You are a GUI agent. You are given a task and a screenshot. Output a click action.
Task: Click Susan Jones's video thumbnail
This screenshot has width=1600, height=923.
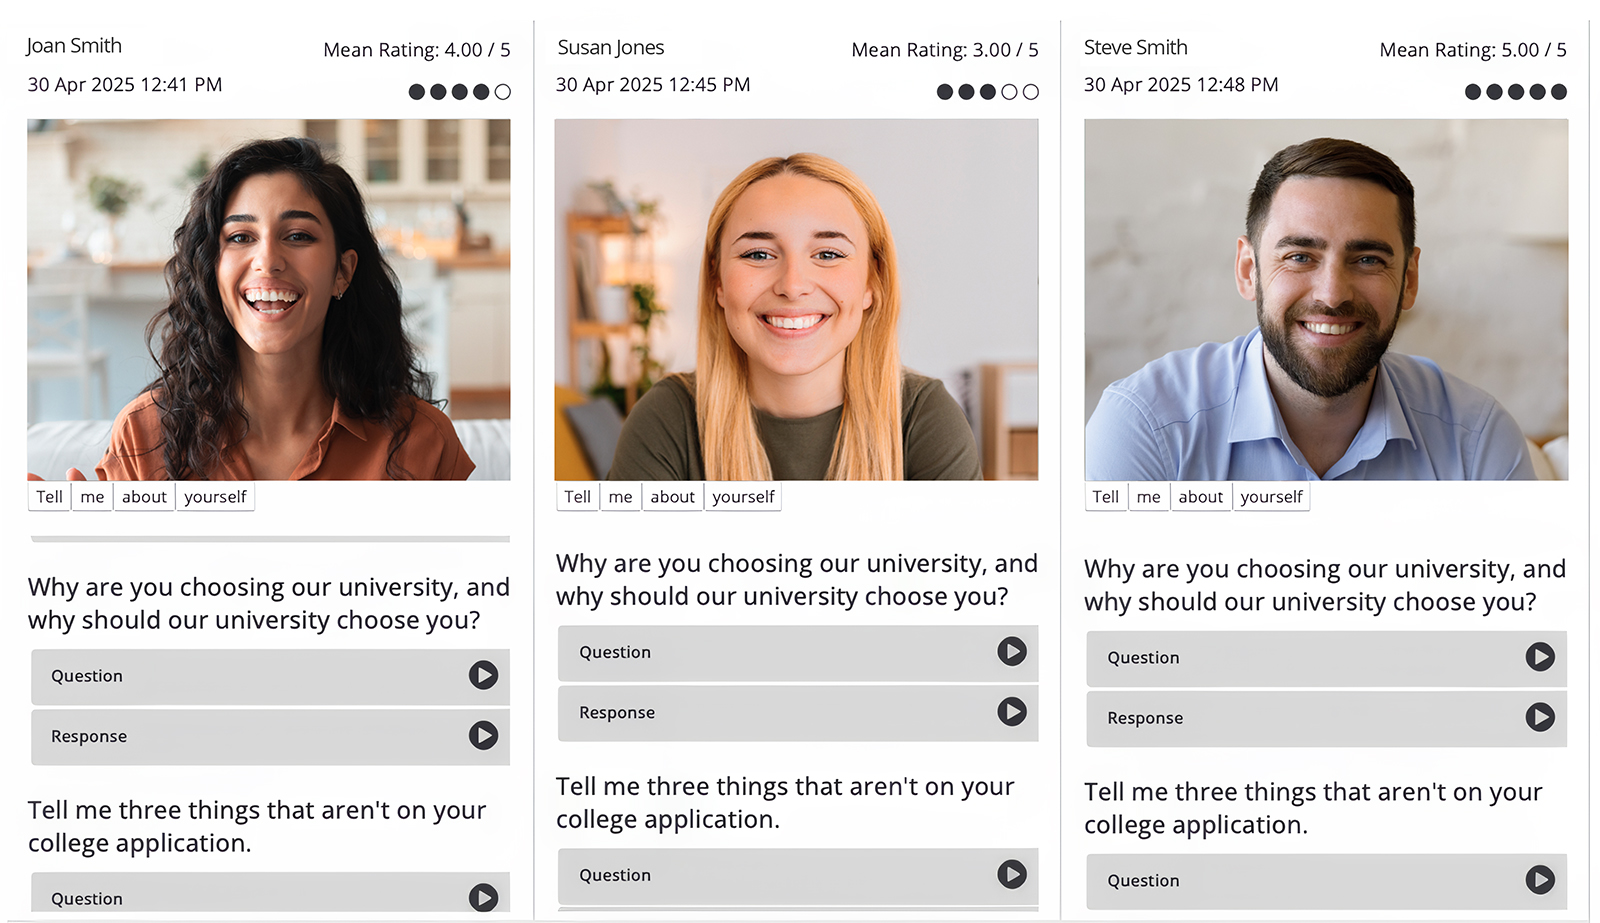(796, 299)
